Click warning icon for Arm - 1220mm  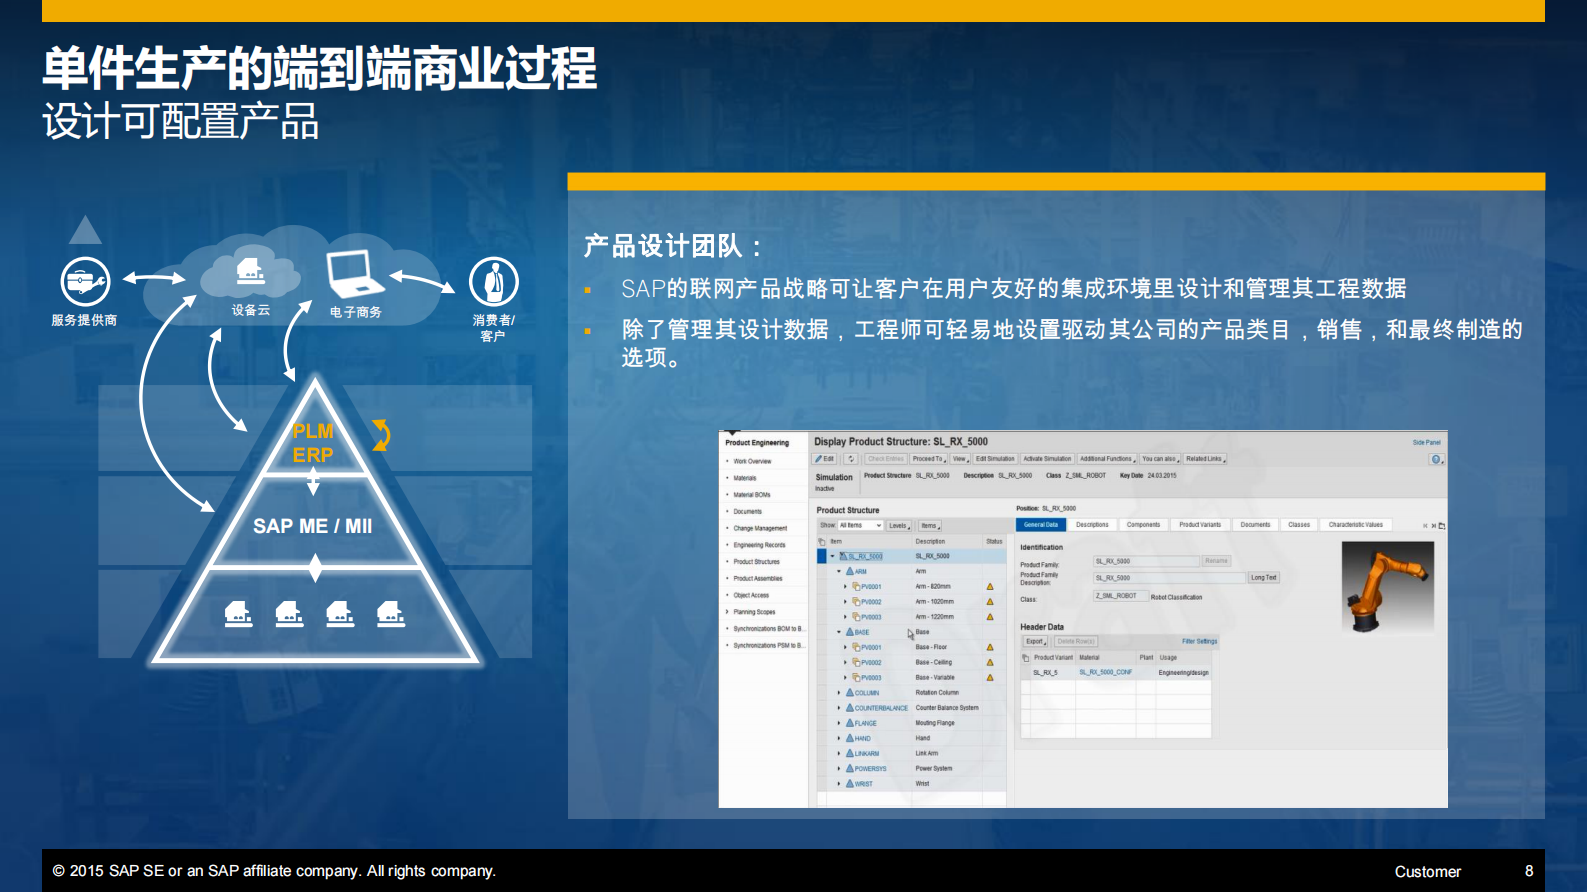coord(990,617)
